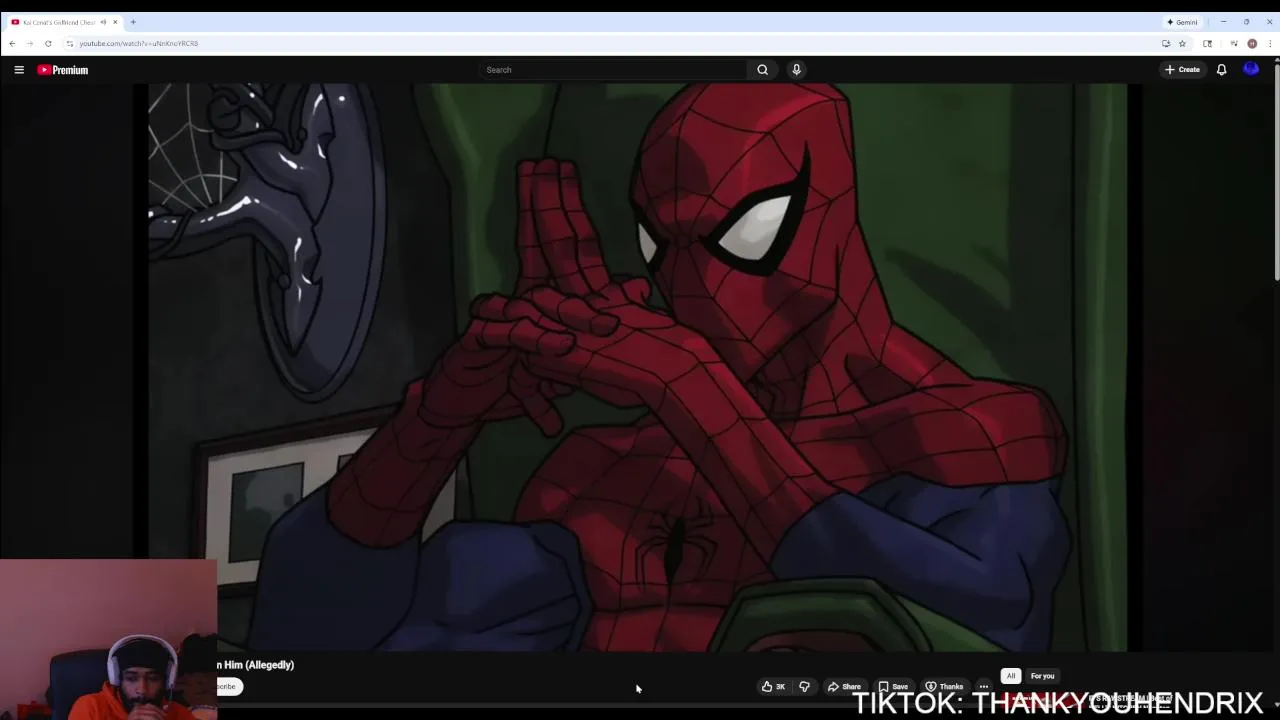Click the video title text "Him (Allegedly)"
This screenshot has height=720, width=1280.
coord(259,665)
